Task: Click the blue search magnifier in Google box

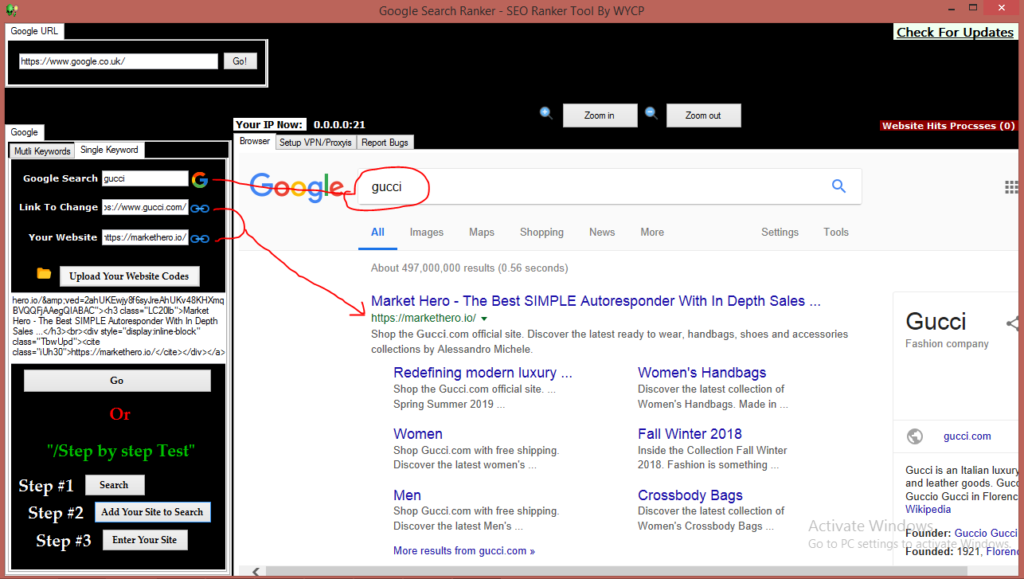Action: [x=839, y=187]
